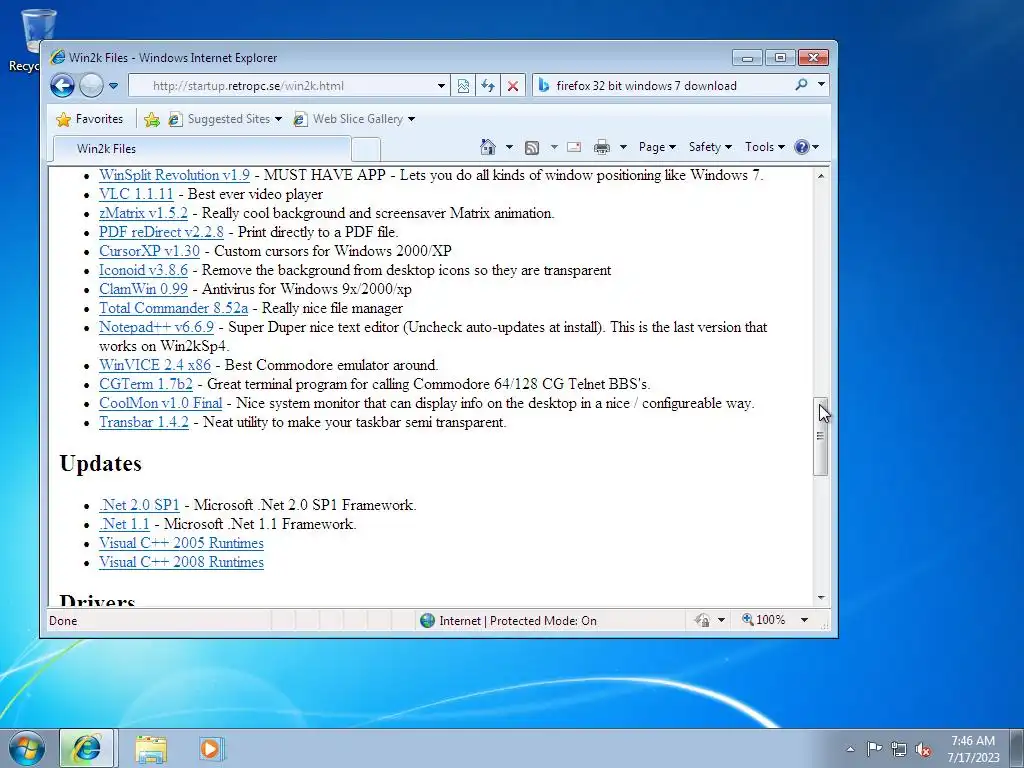Open the Page menu
The width and height of the screenshot is (1024, 768).
(657, 147)
